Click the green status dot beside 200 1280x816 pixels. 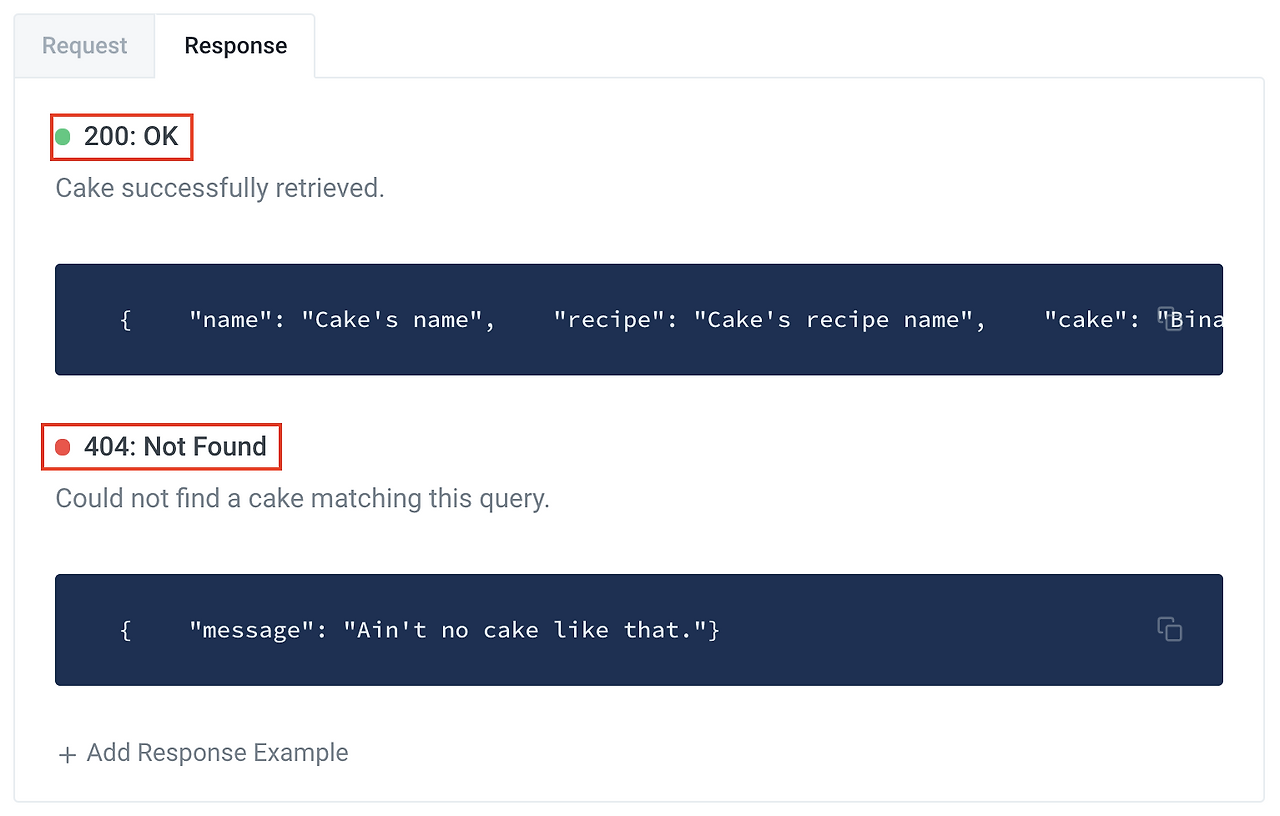pos(63,137)
